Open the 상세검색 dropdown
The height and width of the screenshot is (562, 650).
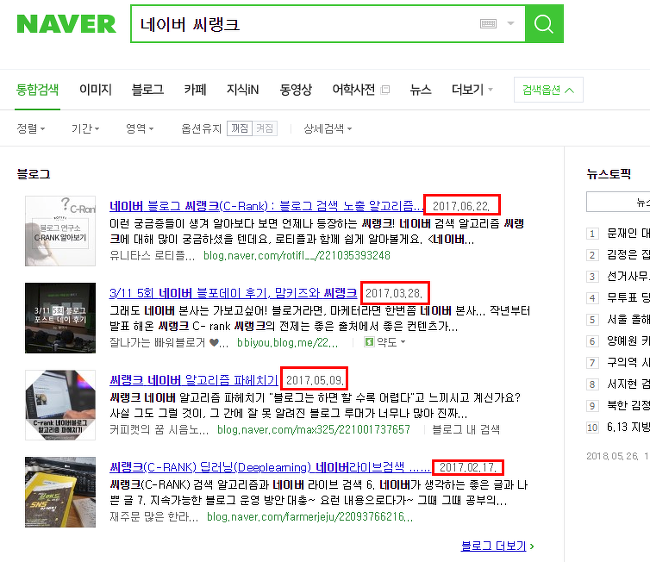(327, 128)
